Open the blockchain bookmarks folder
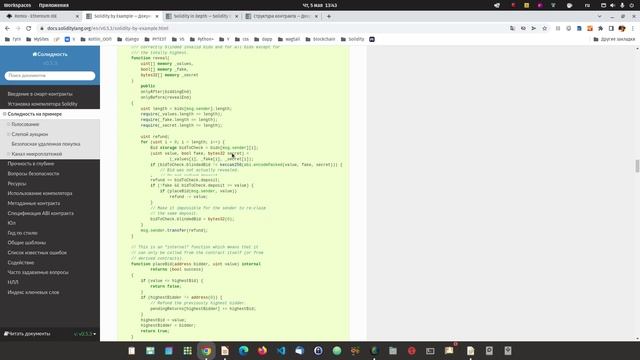640x360 pixels. point(320,39)
